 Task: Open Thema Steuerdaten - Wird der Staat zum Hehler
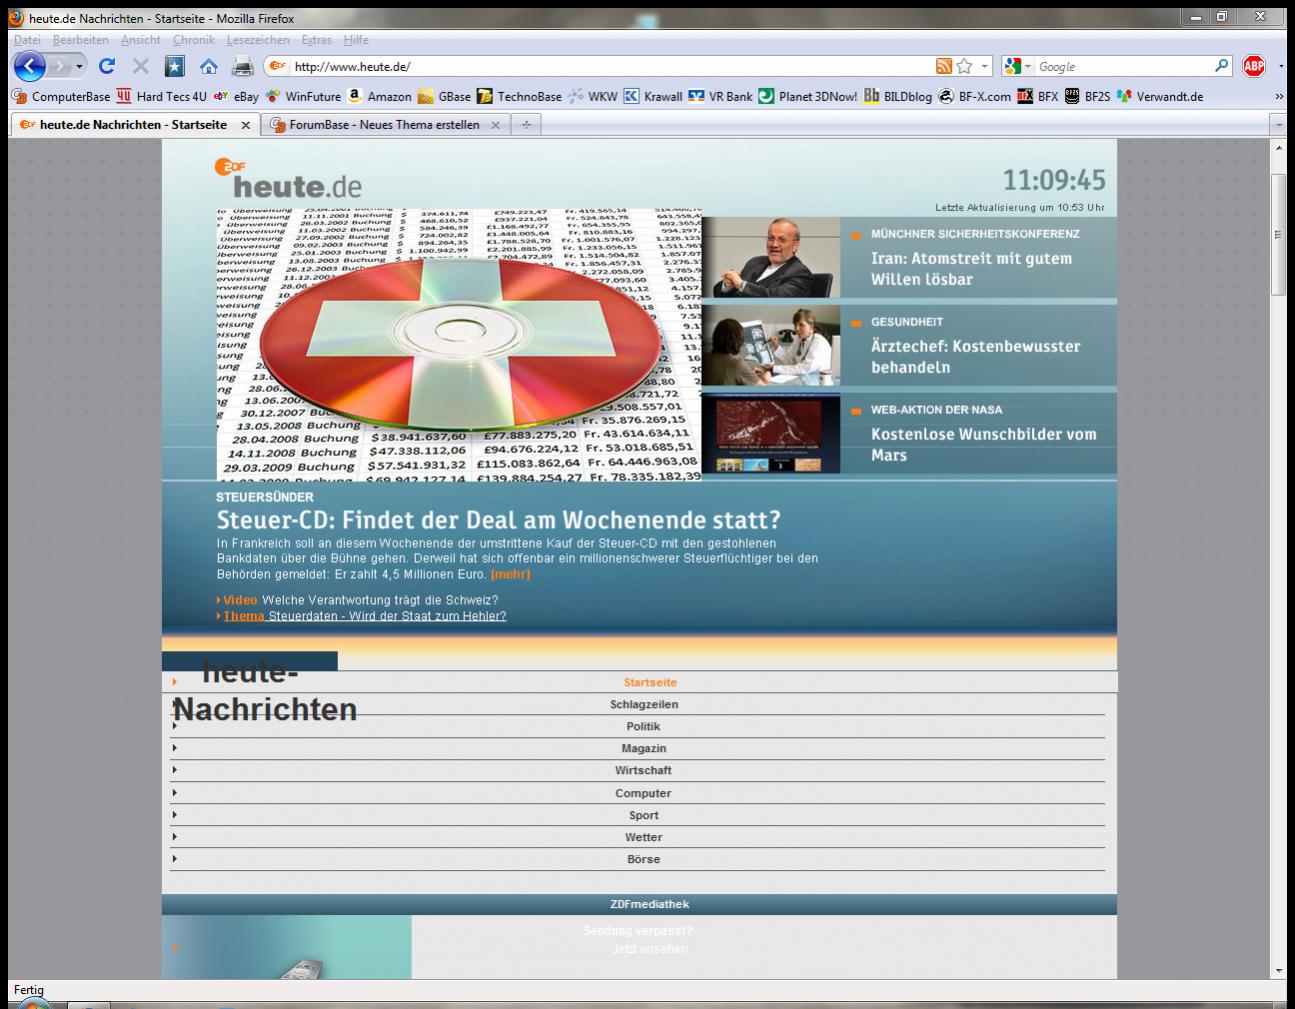coord(364,616)
